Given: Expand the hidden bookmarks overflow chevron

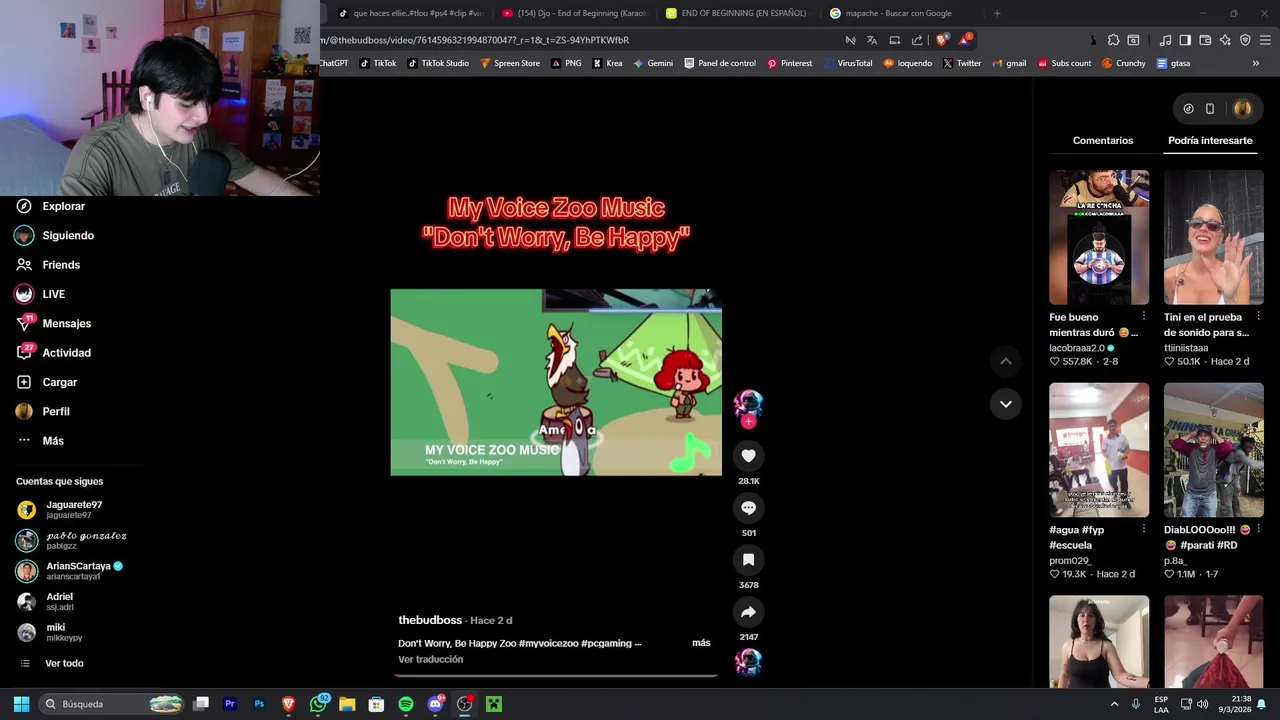Looking at the screenshot, I should point(1256,63).
